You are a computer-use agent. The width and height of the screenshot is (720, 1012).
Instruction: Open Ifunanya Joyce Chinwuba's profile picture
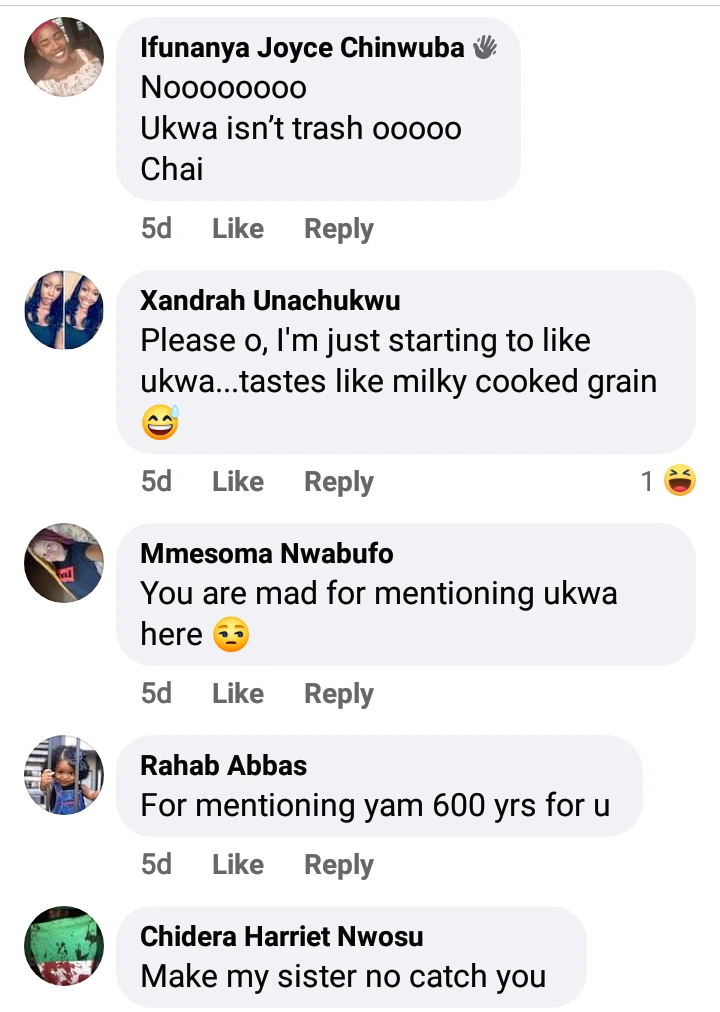(x=63, y=57)
